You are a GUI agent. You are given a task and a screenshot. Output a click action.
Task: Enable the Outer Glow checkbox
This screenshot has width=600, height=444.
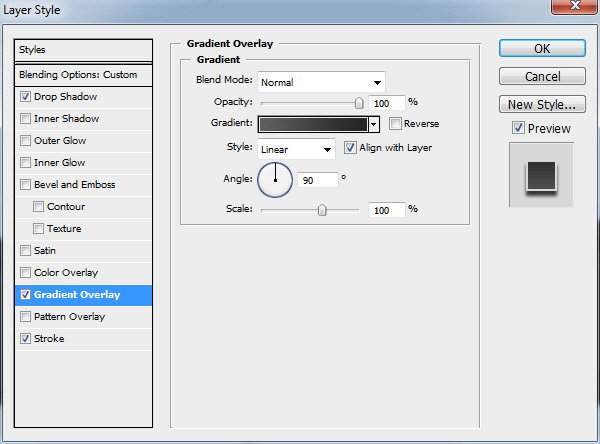coord(25,140)
